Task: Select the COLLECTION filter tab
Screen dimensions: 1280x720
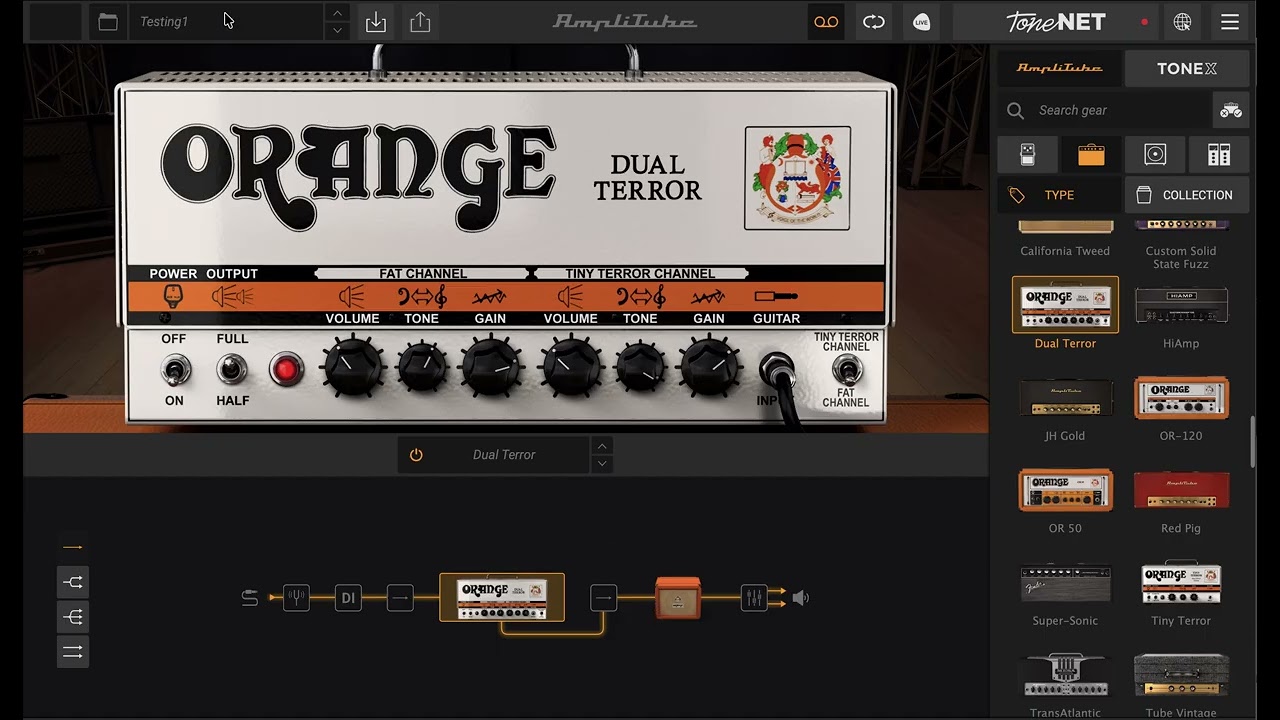Action: pos(1187,195)
